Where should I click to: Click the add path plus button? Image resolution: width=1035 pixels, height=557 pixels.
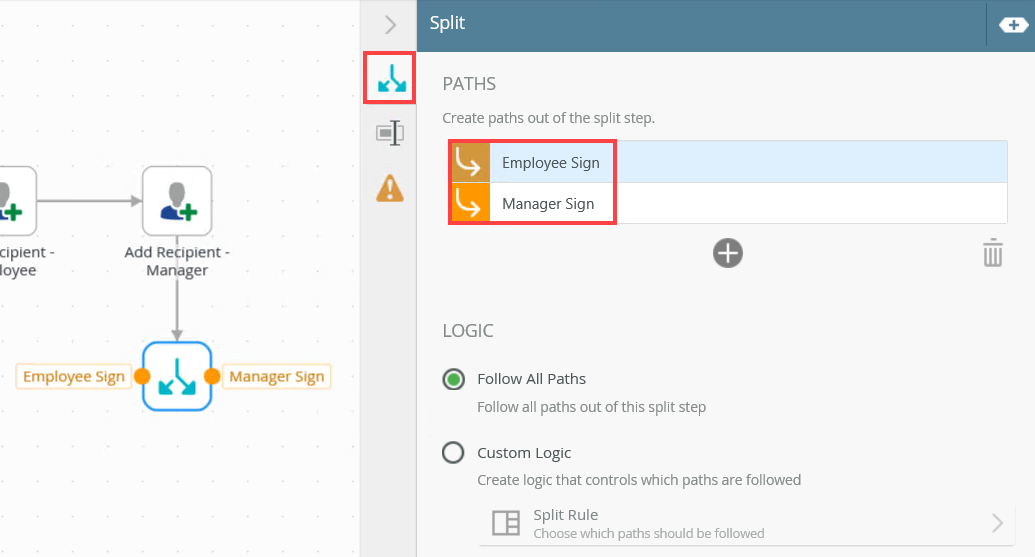click(728, 253)
